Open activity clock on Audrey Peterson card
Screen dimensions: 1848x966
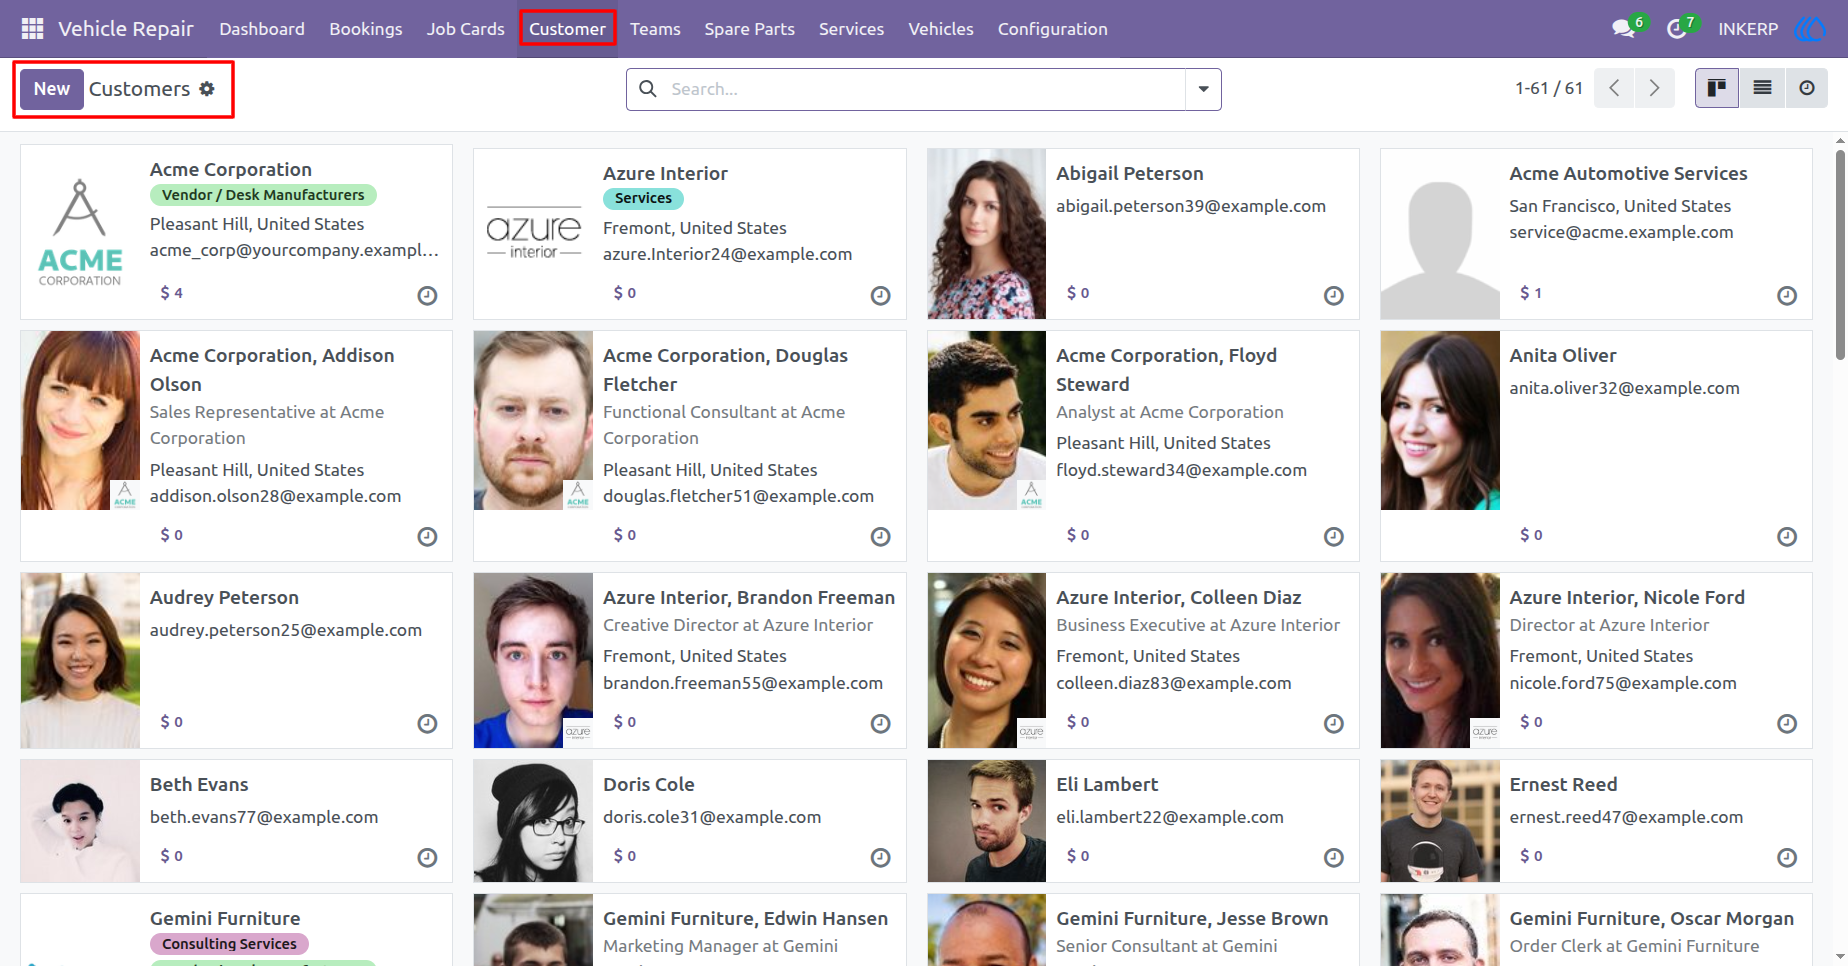(427, 723)
